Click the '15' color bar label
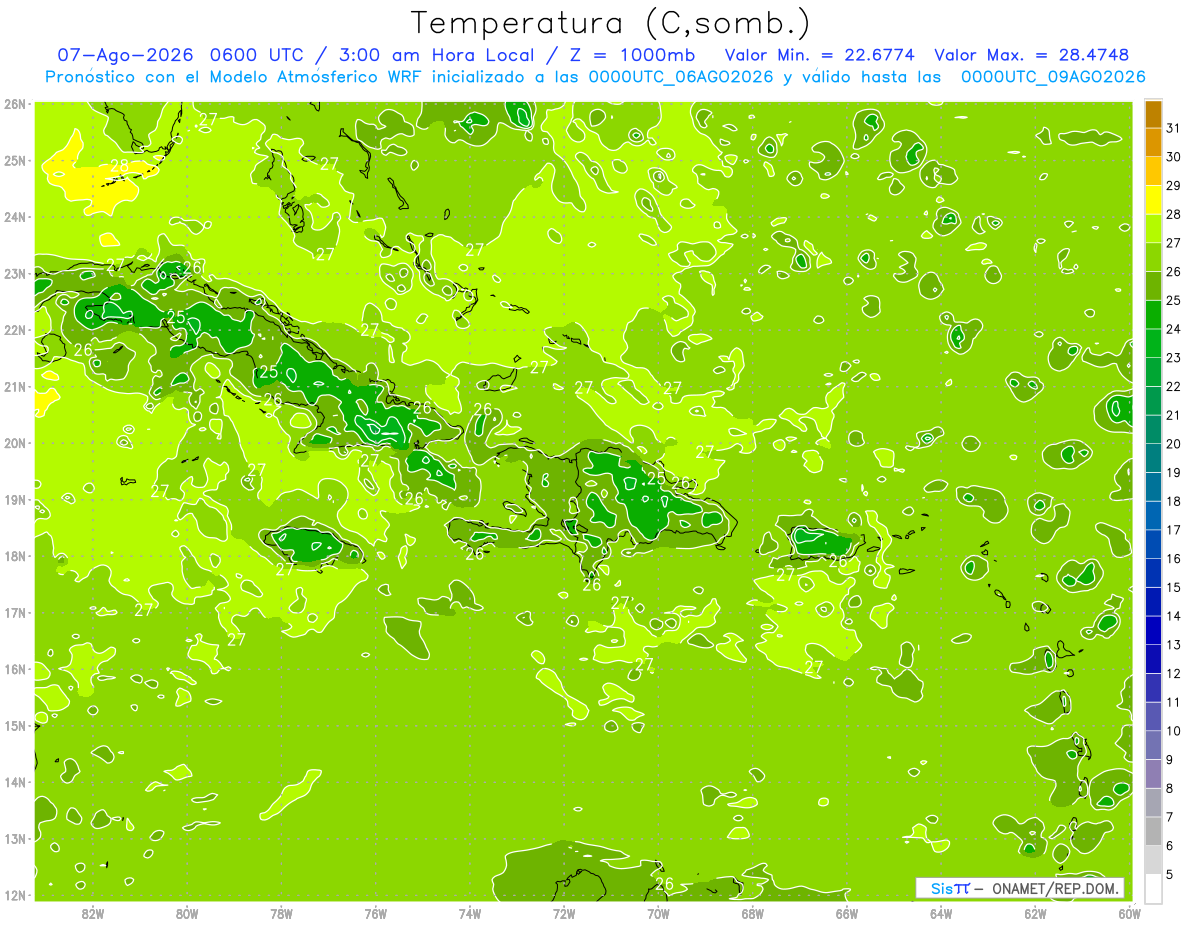This screenshot has width=1200, height=927. (1174, 587)
